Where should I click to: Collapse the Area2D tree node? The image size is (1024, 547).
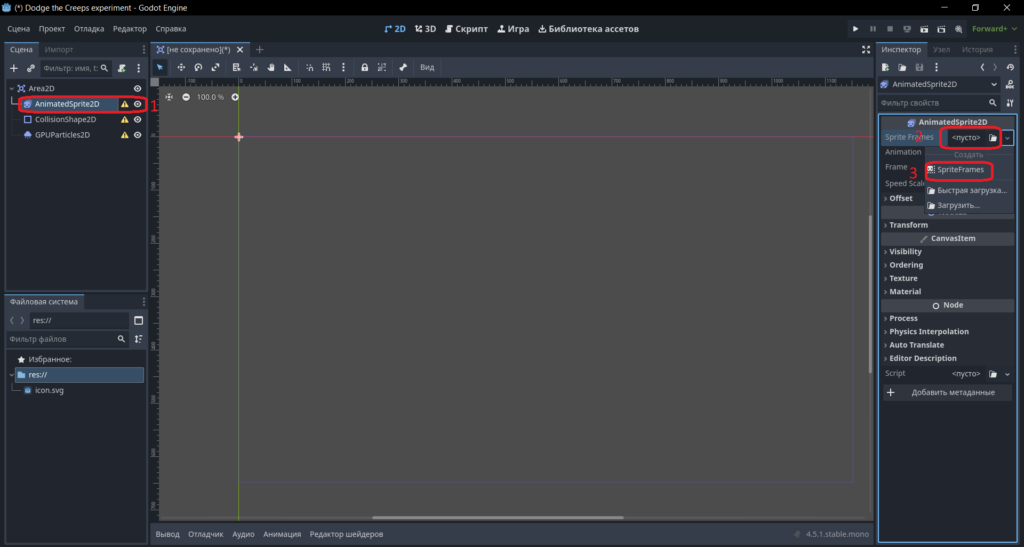(x=11, y=88)
